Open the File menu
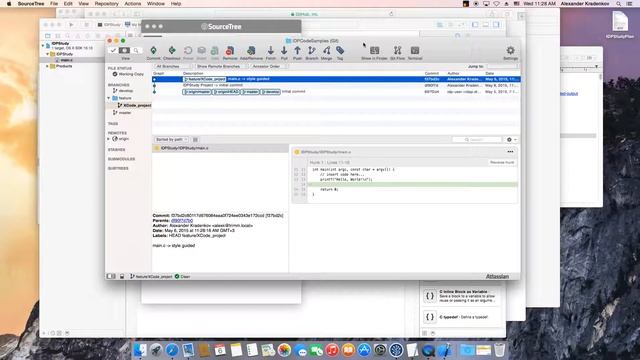This screenshot has height=360, width=640. click(54, 4)
